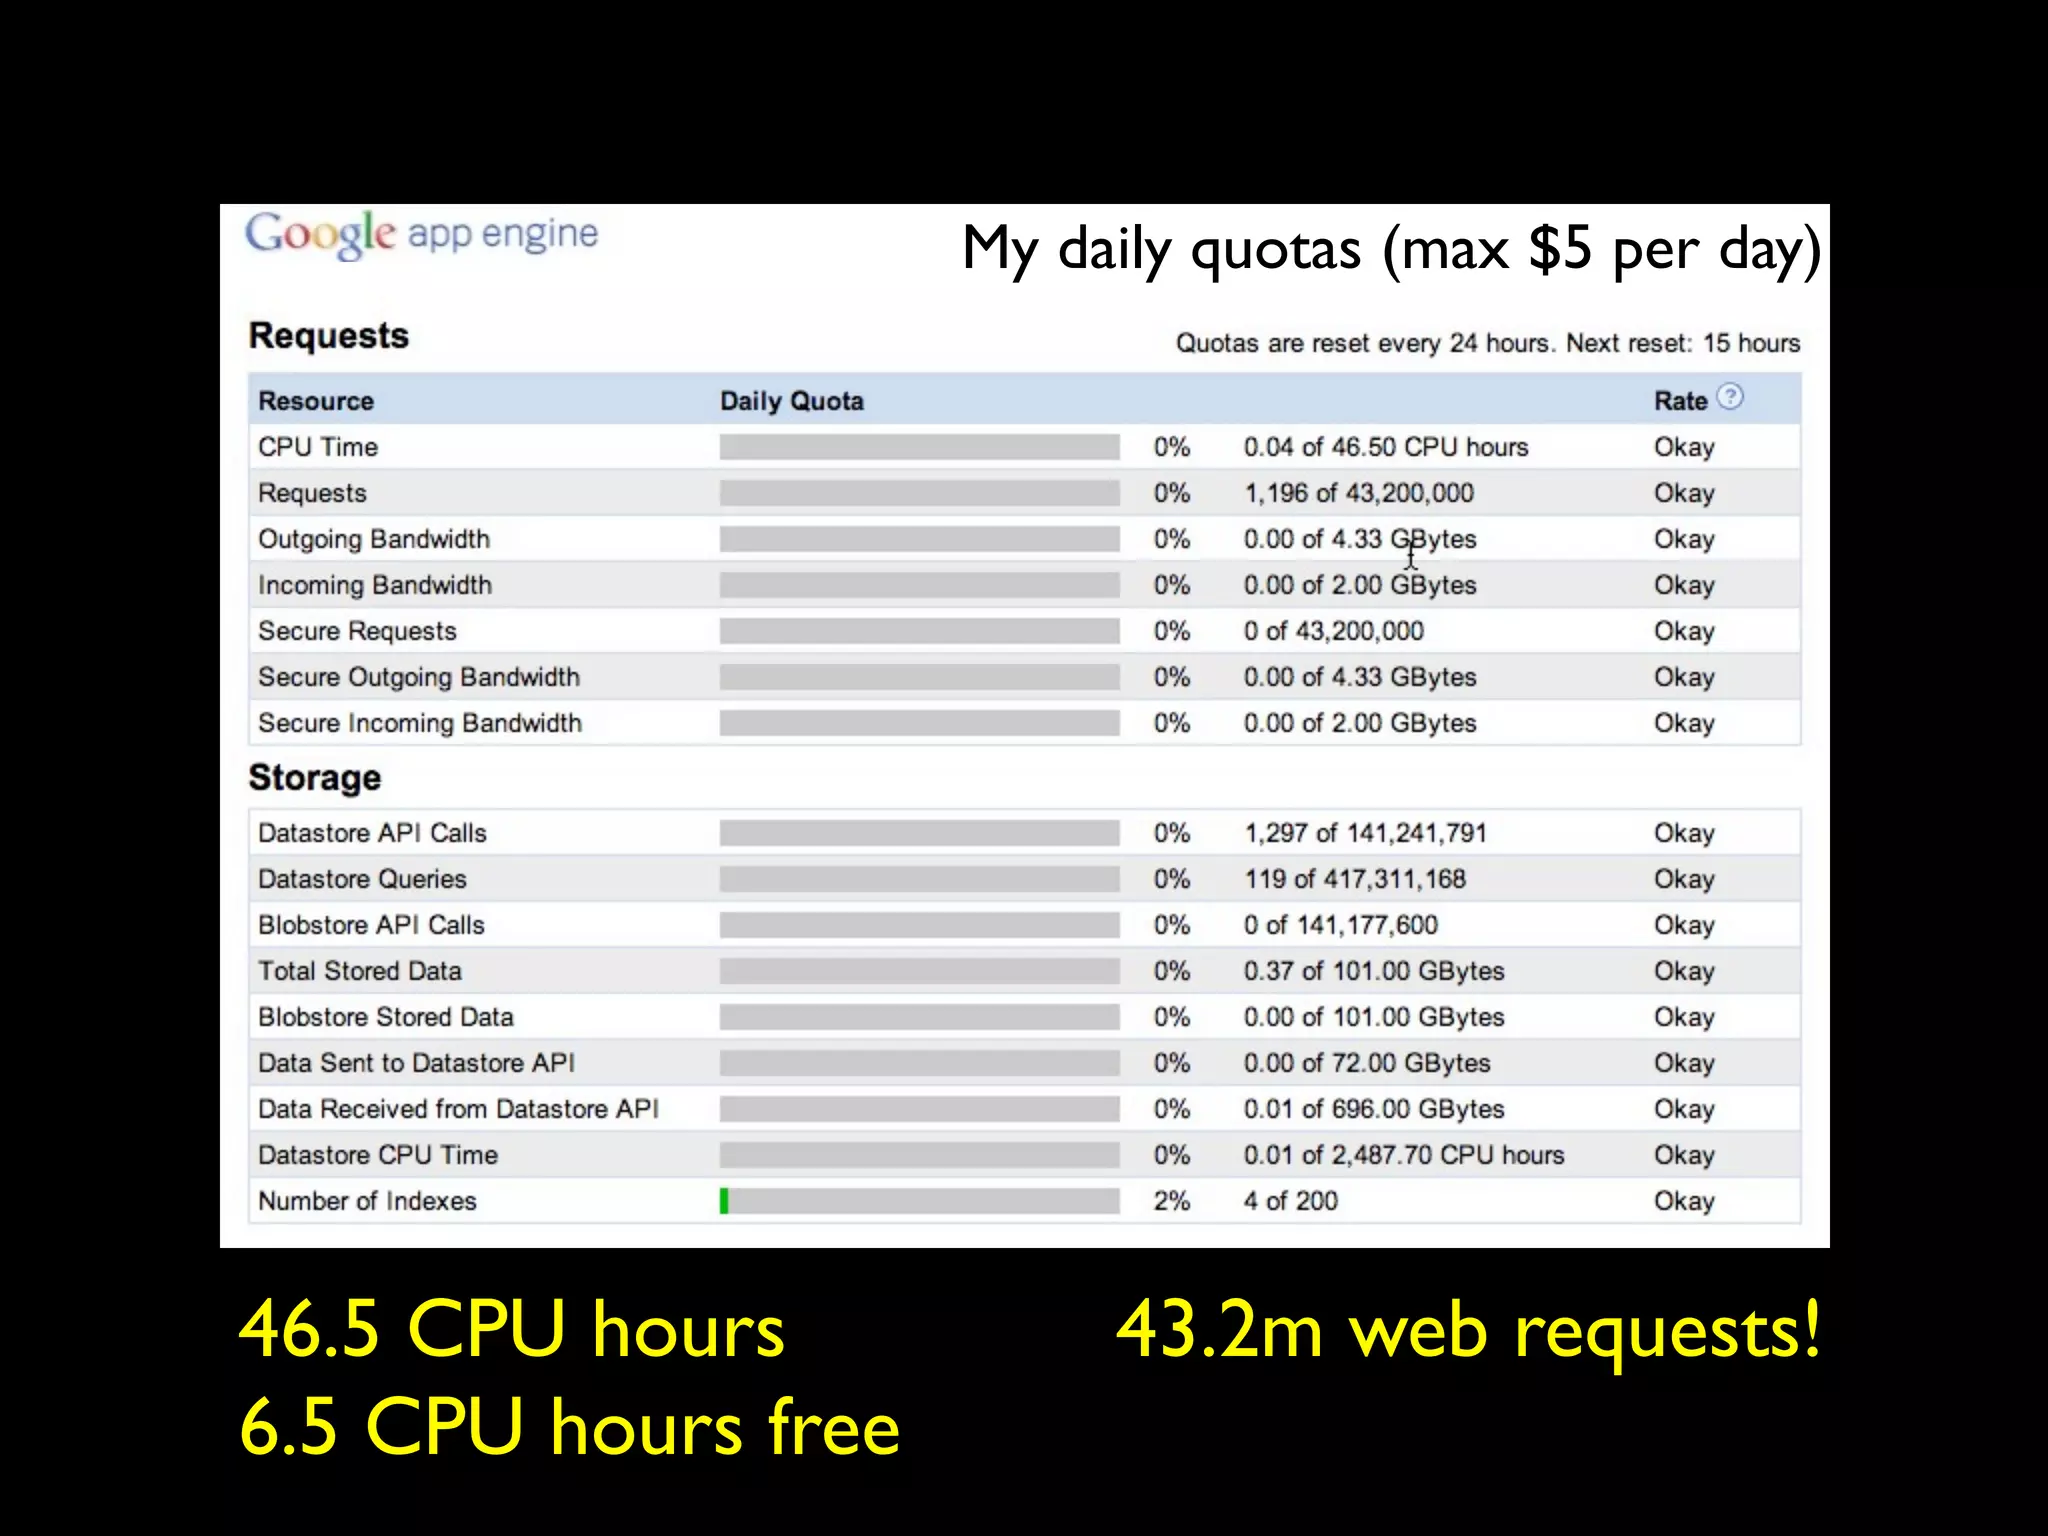Click 'Secure Incoming Bandwidth' label
The width and height of the screenshot is (2048, 1536).
(420, 723)
